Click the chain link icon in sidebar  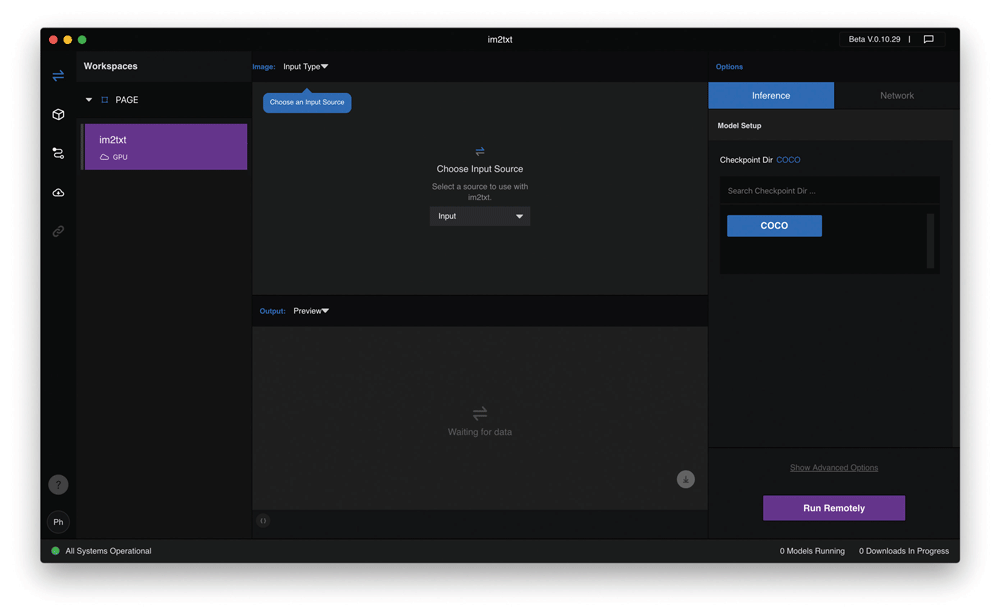(58, 231)
